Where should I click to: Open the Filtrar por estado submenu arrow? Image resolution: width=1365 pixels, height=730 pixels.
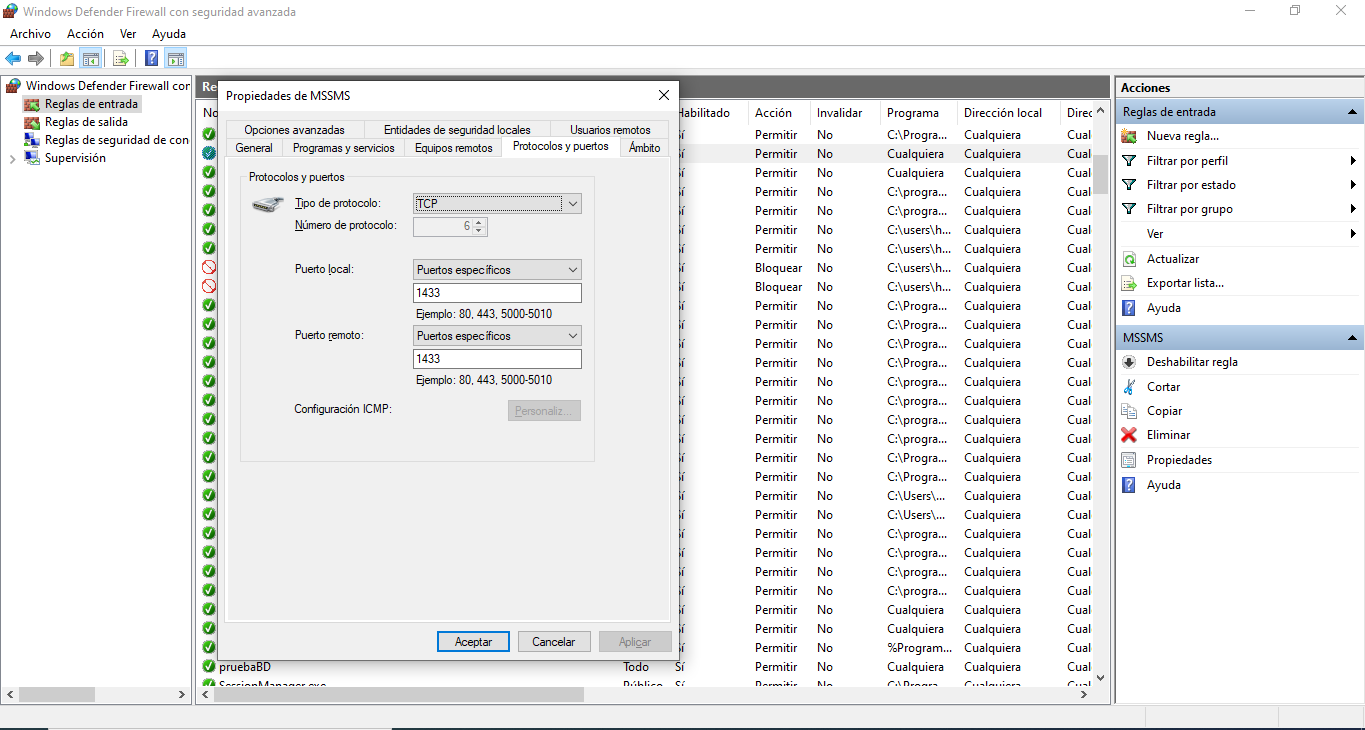(x=1353, y=185)
